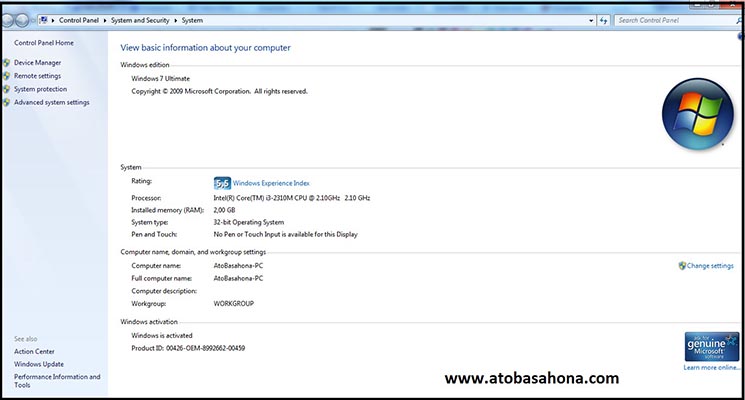Click in the Search Control Panel field

click(675, 20)
